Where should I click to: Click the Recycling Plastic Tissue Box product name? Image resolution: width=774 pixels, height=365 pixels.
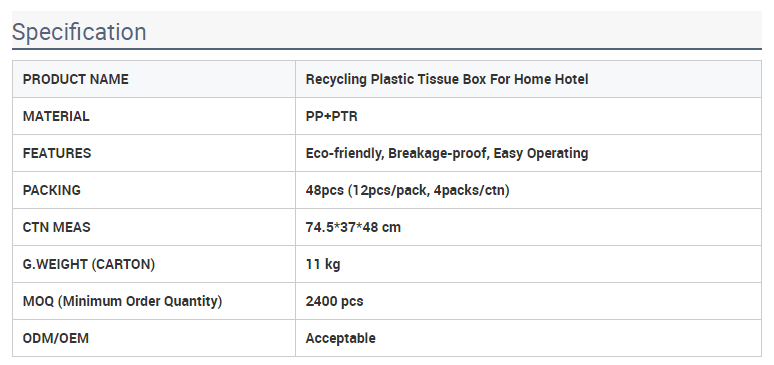click(447, 79)
